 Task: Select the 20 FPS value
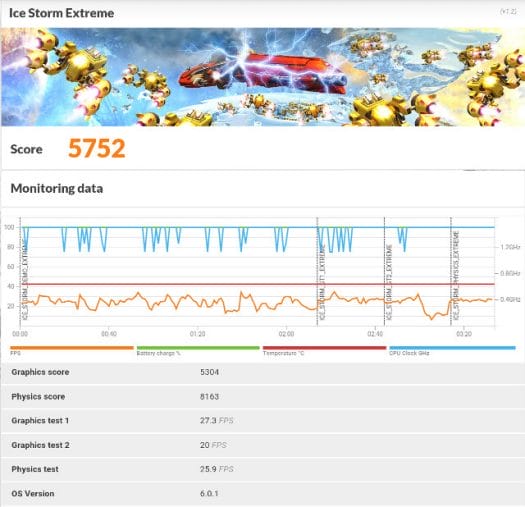click(213, 445)
